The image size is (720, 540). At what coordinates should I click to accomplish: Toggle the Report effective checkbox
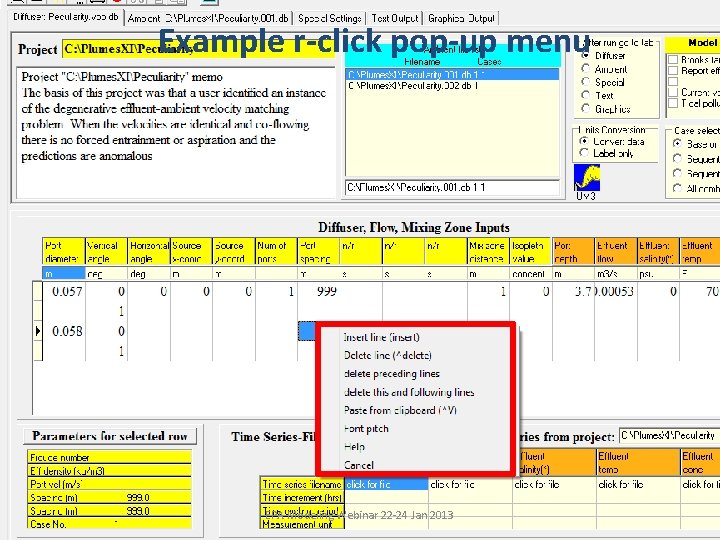coord(673,71)
